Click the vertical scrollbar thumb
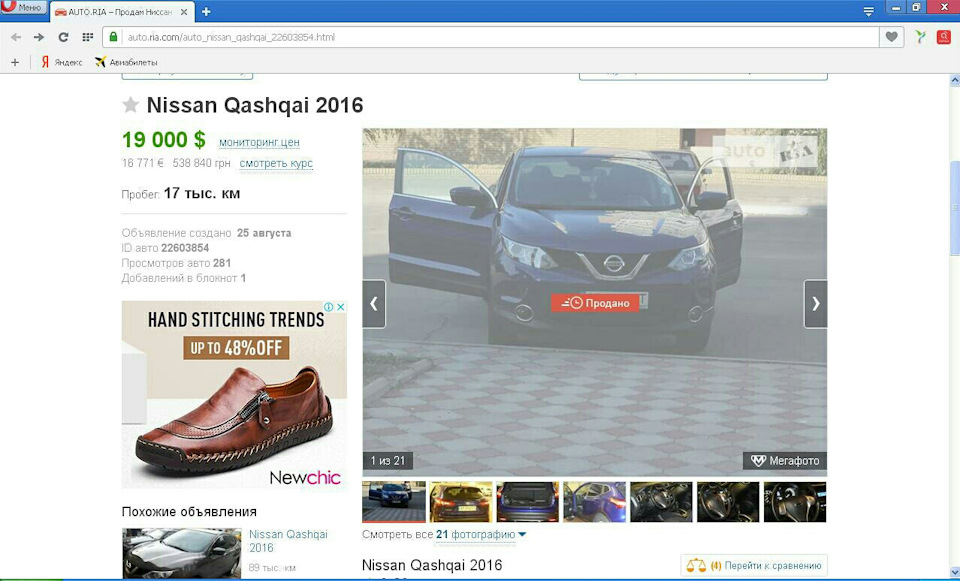This screenshot has width=960, height=581. (x=954, y=208)
